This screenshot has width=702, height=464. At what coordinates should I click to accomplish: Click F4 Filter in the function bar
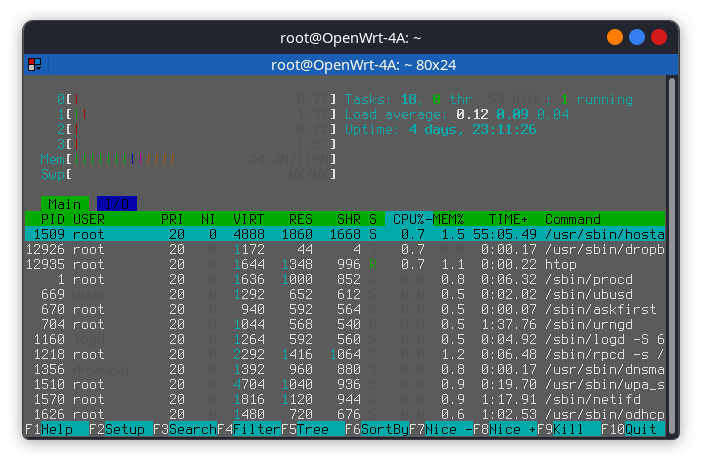click(x=249, y=429)
